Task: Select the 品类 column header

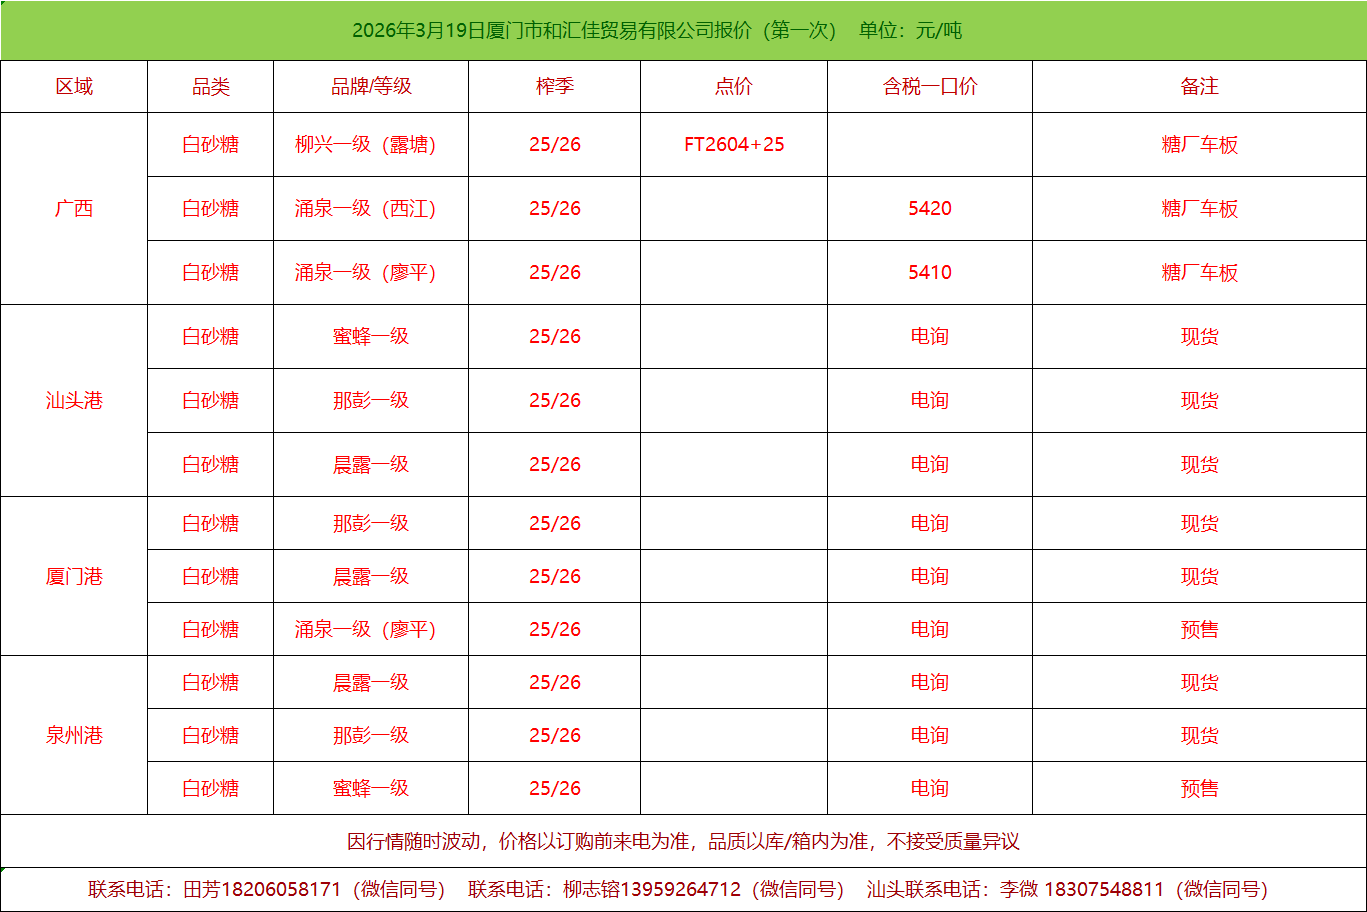Action: (x=210, y=87)
